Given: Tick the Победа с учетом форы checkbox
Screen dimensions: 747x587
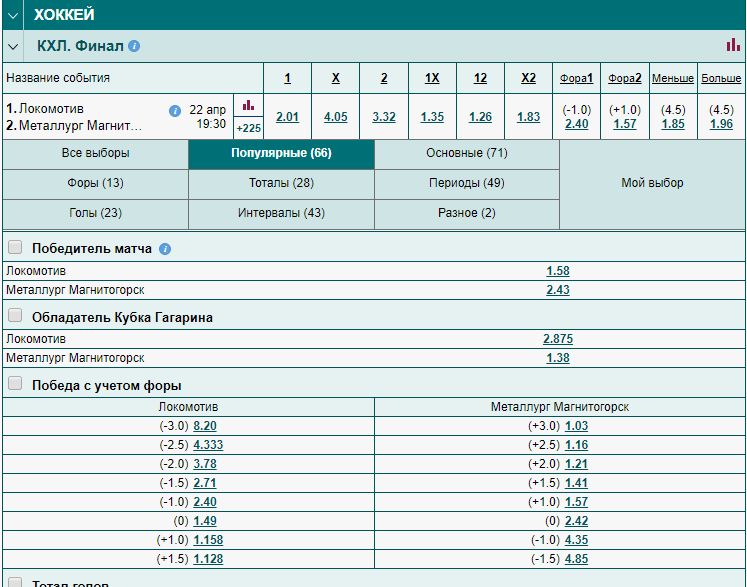Looking at the screenshot, I should click(x=15, y=384).
